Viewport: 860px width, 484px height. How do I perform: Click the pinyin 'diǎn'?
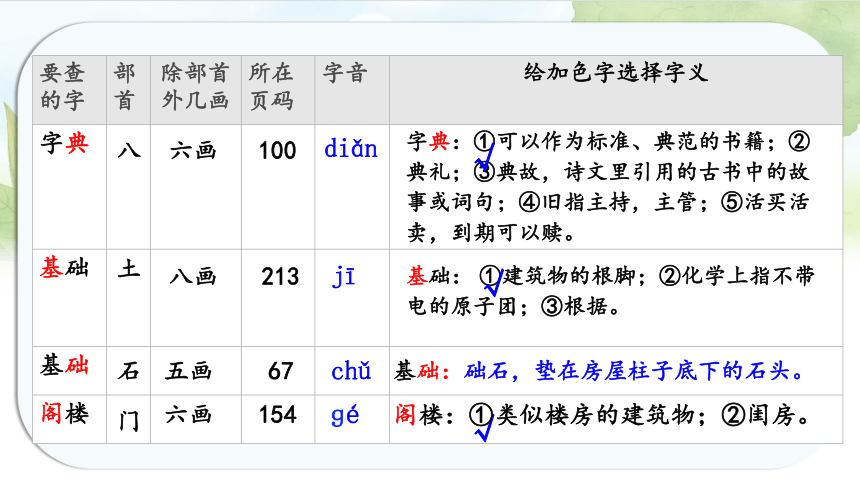pos(351,149)
